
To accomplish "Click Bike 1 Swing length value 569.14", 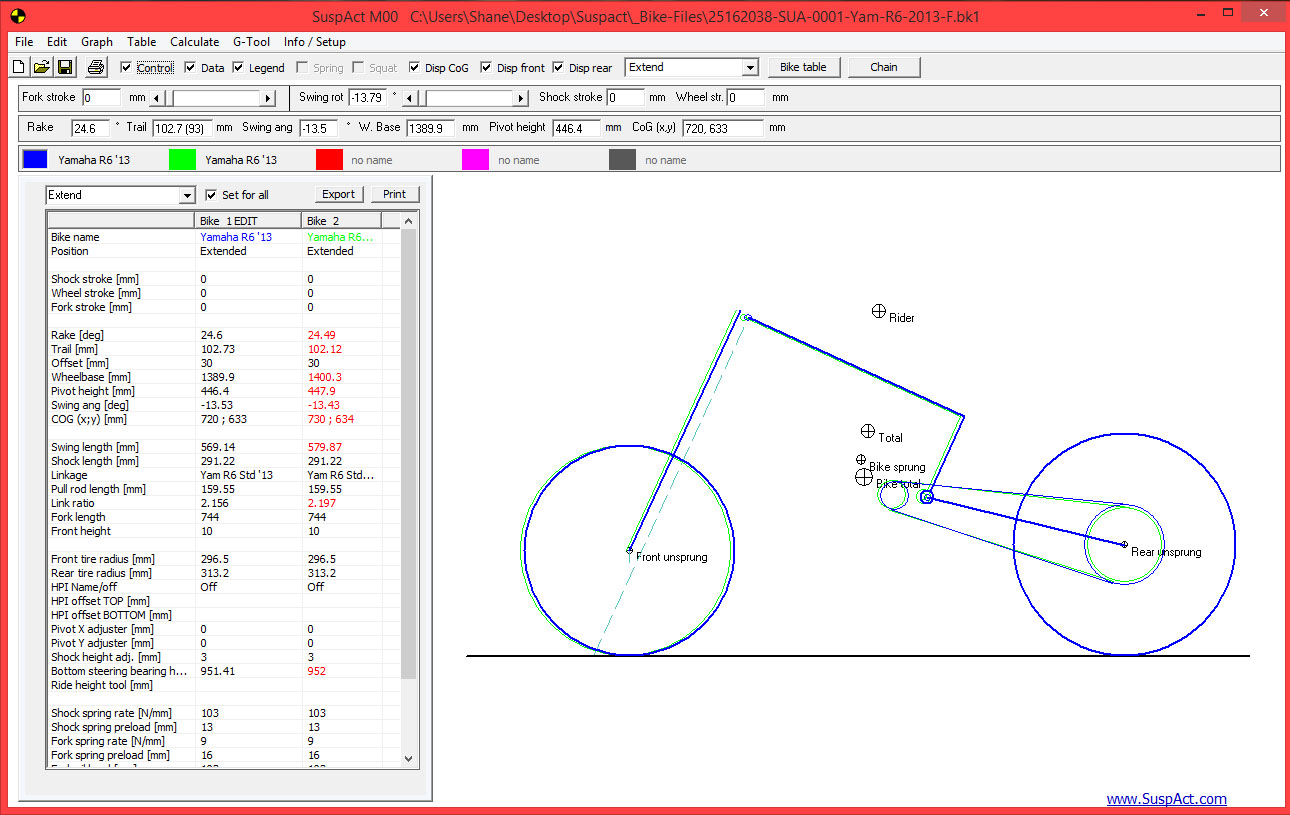I will tap(218, 447).
